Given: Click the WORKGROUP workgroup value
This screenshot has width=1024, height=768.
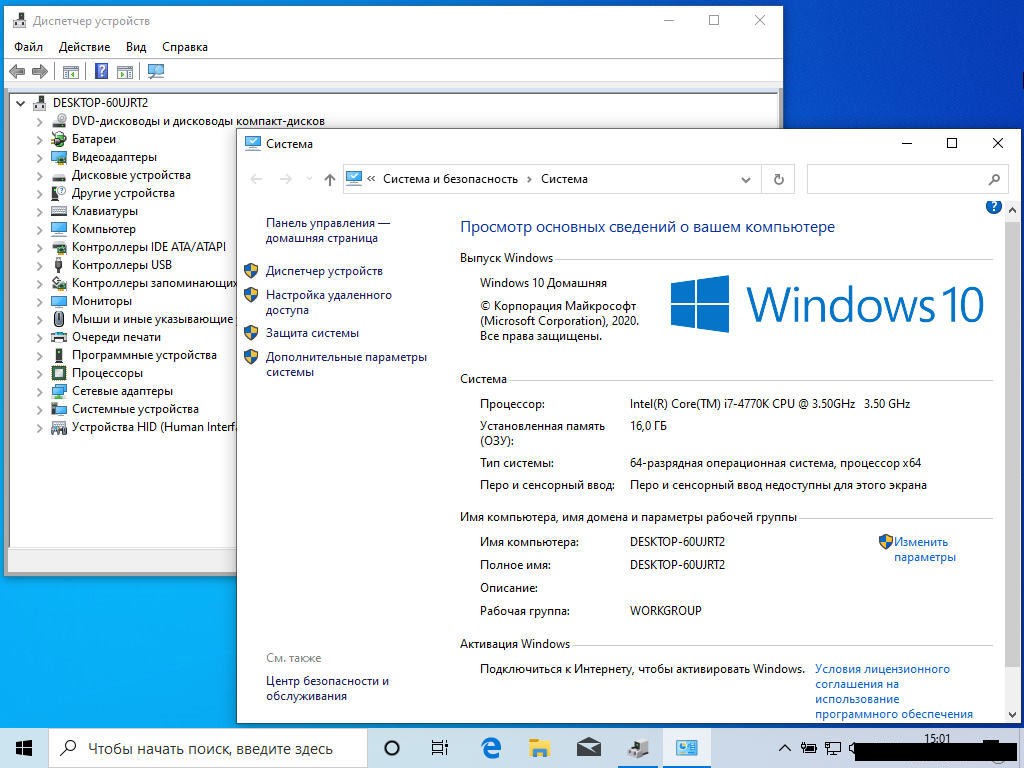Looking at the screenshot, I should pyautogui.click(x=665, y=611).
